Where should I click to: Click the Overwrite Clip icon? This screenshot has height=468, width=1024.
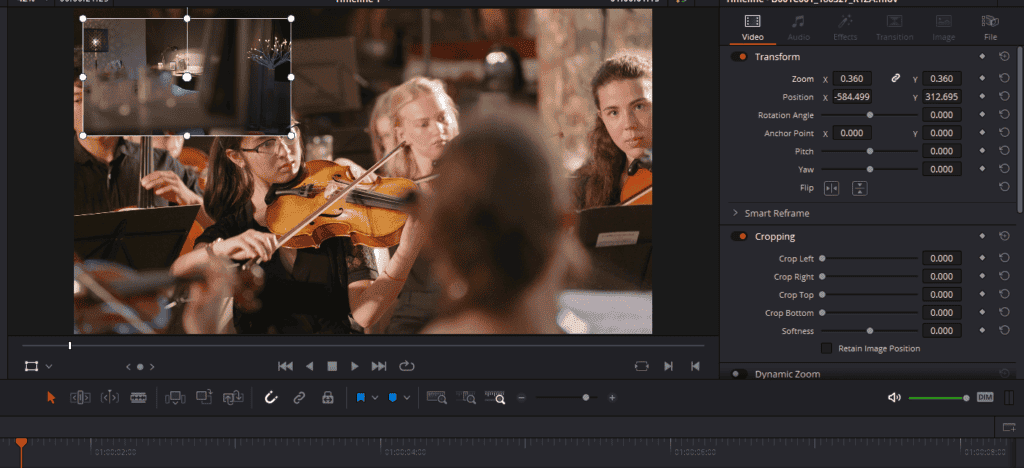[x=204, y=397]
